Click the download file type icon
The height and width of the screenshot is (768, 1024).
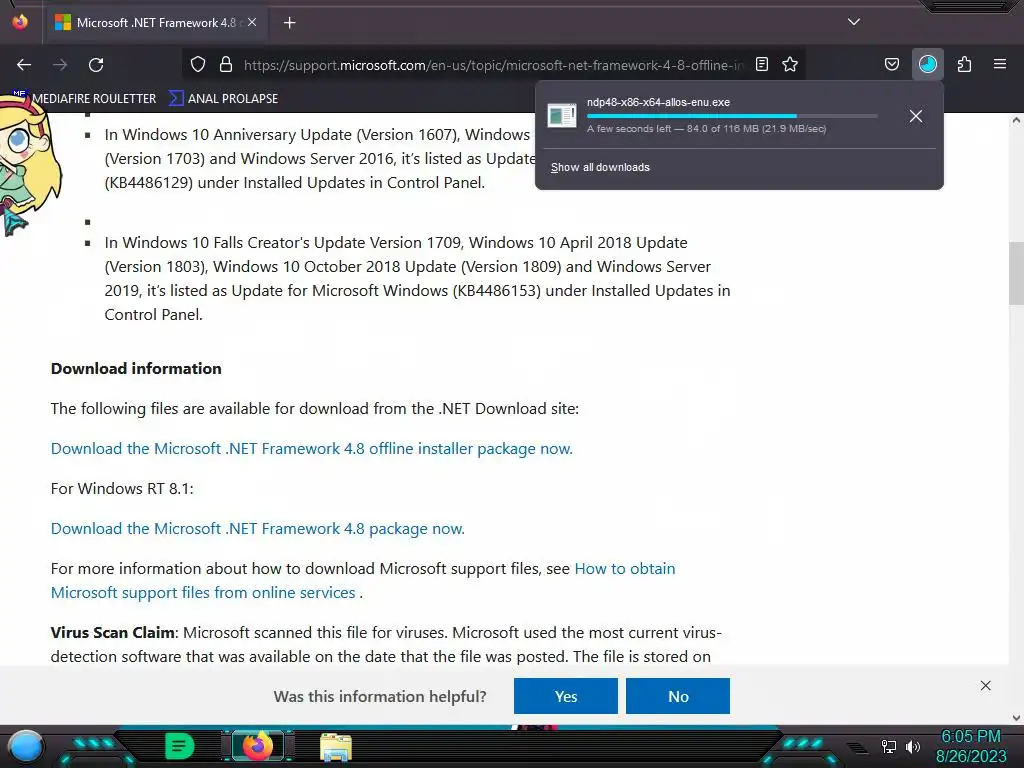pos(562,116)
